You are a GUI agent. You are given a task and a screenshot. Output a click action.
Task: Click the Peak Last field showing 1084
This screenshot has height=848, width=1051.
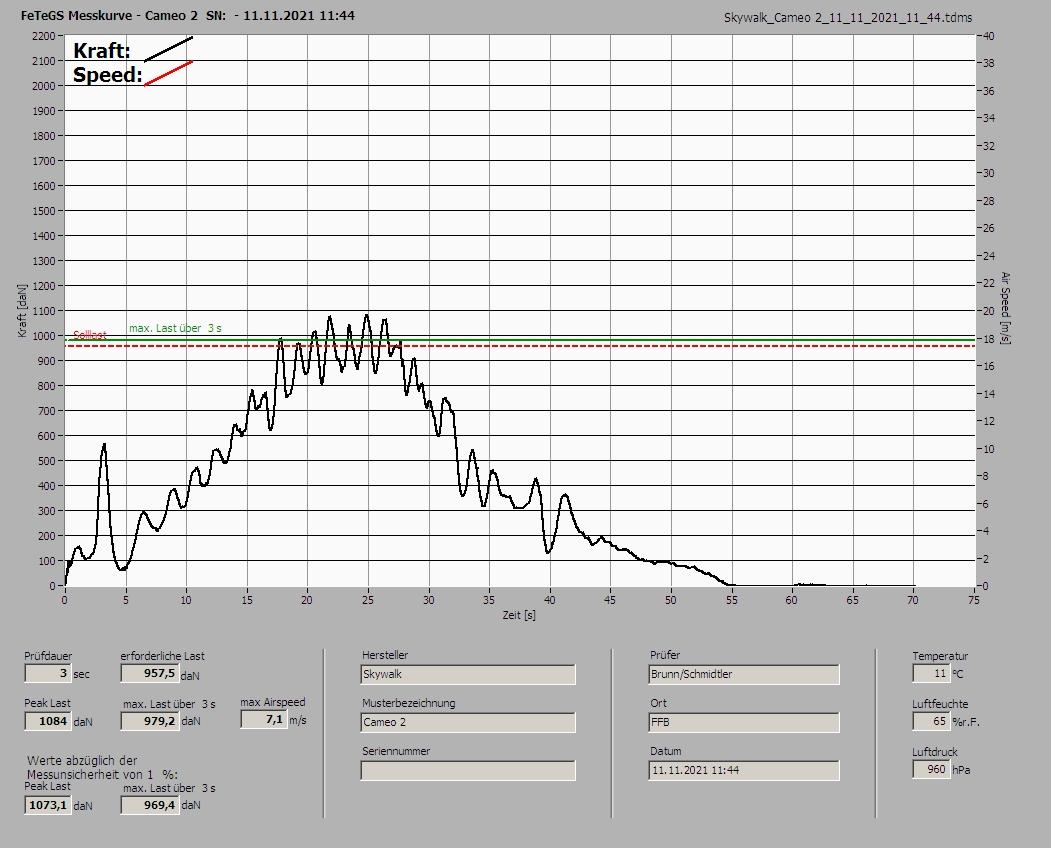coord(48,721)
